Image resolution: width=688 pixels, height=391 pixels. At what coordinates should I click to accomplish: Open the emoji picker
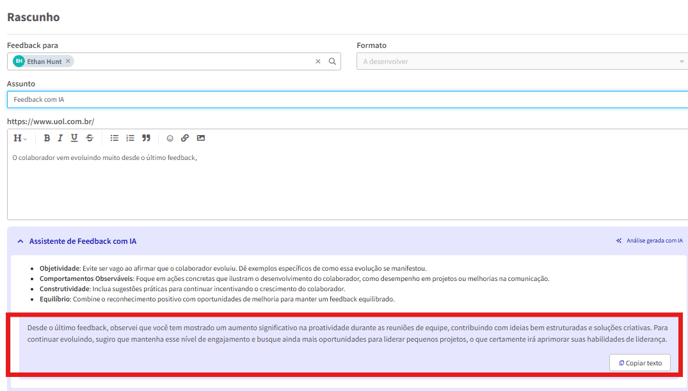pos(170,138)
